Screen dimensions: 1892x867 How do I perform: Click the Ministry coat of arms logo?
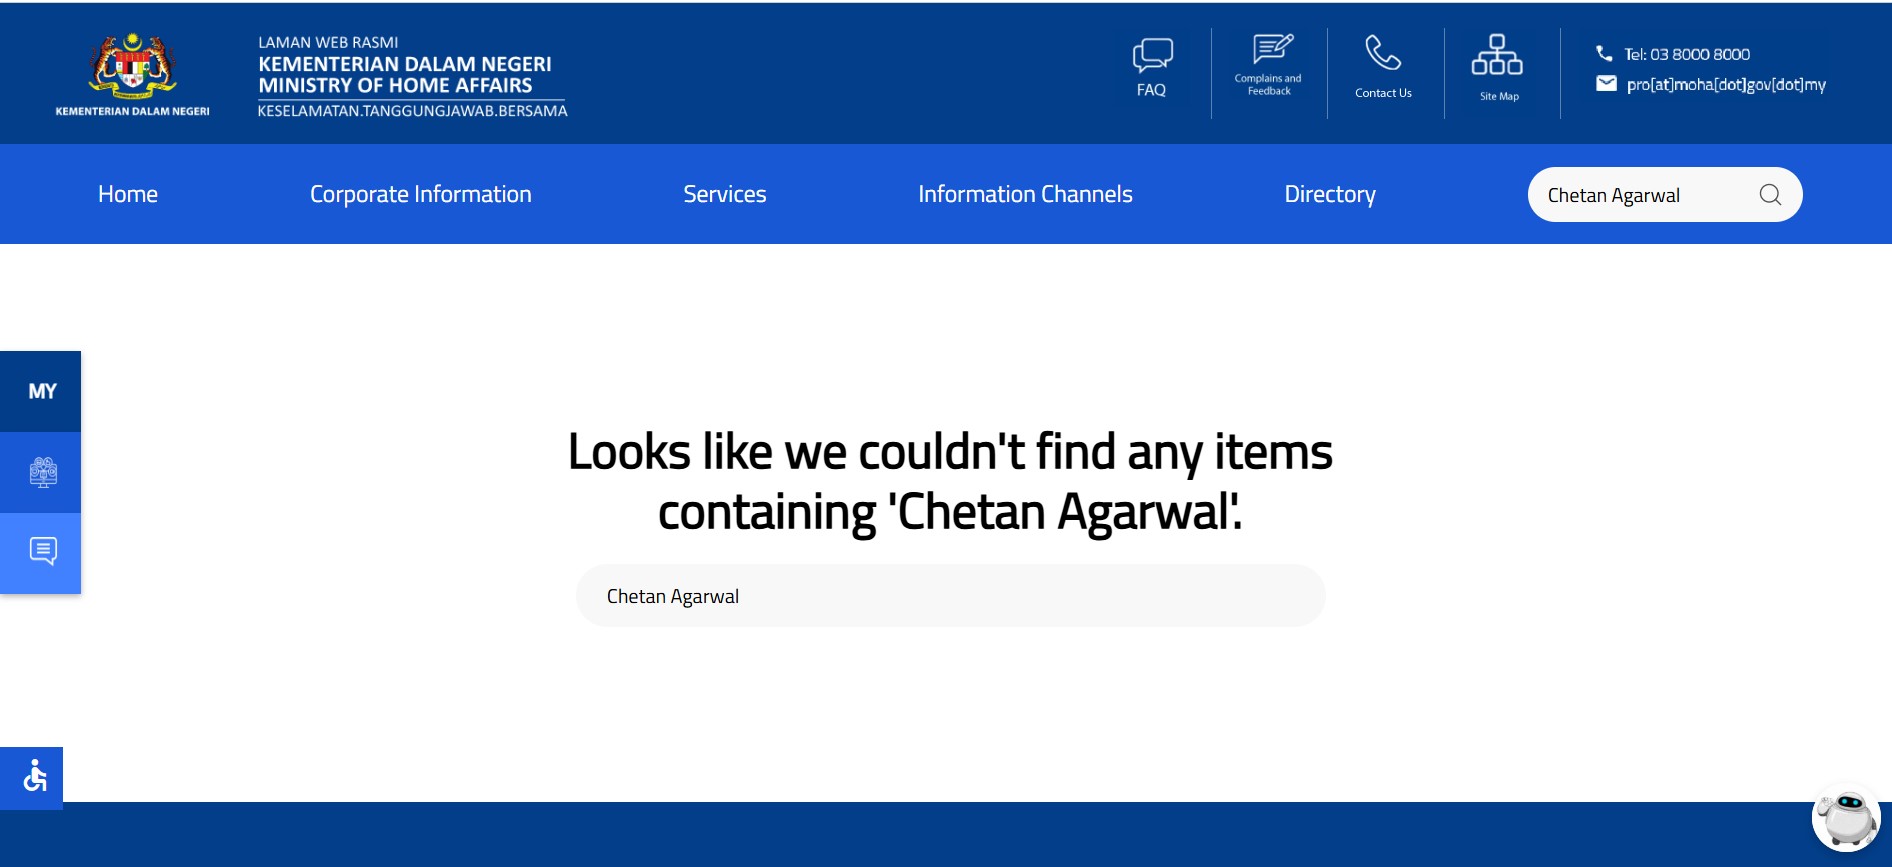tap(132, 68)
